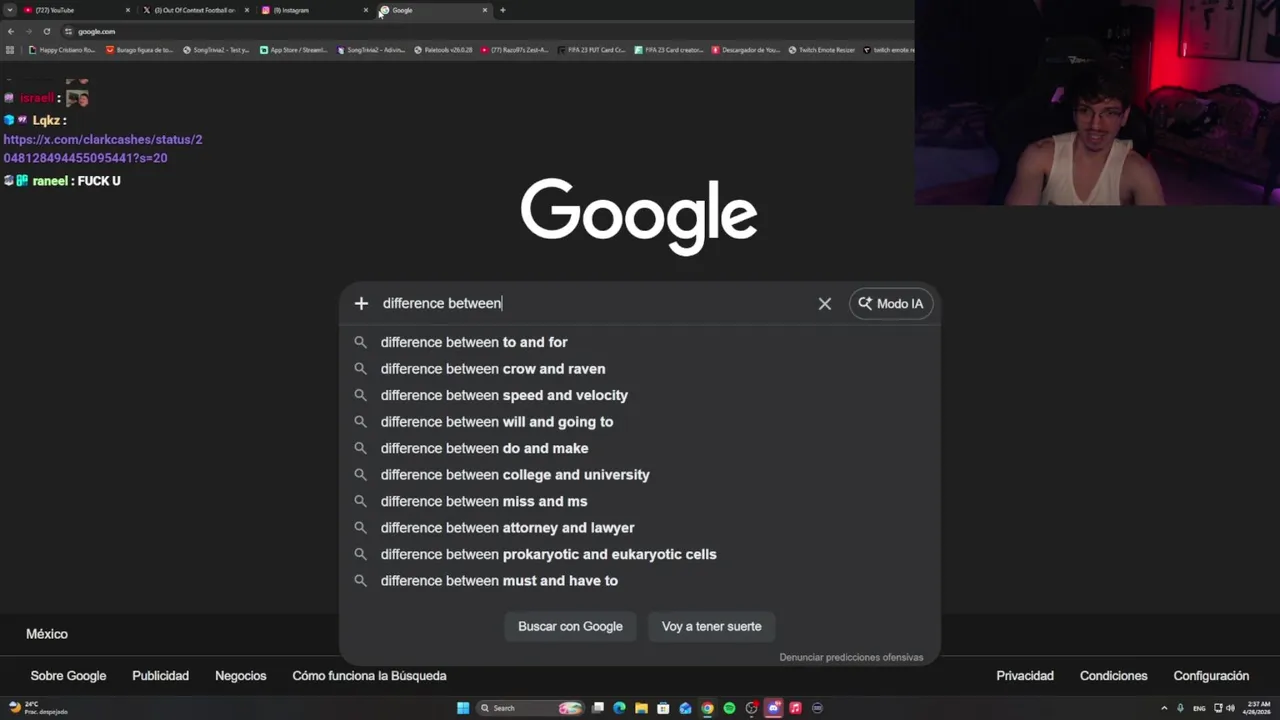Reload the page
Screen dimensions: 1280x720
click(46, 31)
